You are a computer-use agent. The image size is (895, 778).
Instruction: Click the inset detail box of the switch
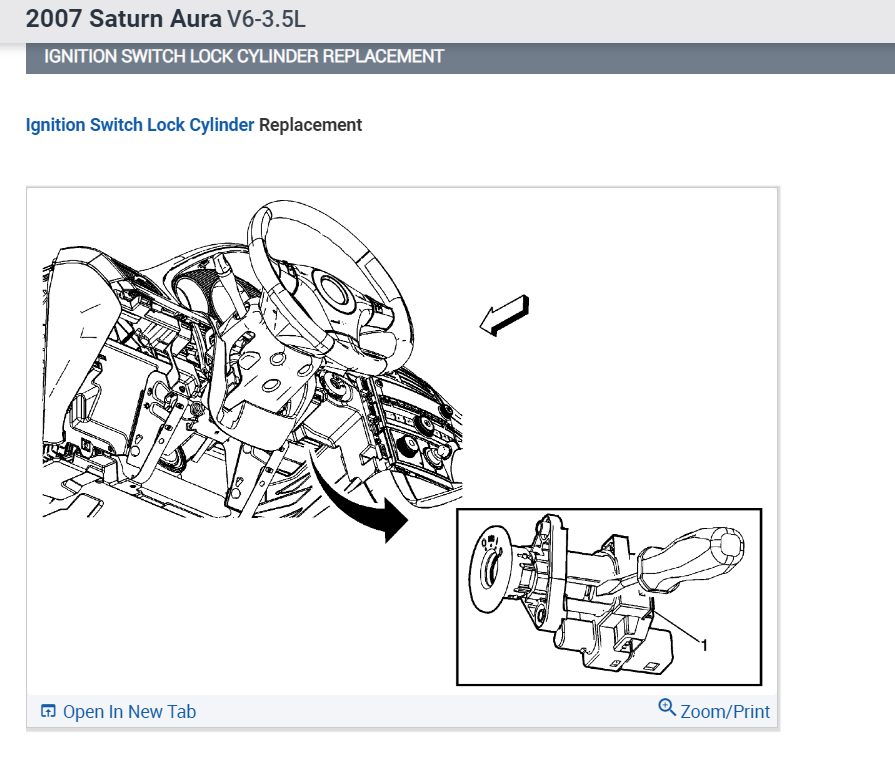[x=609, y=596]
